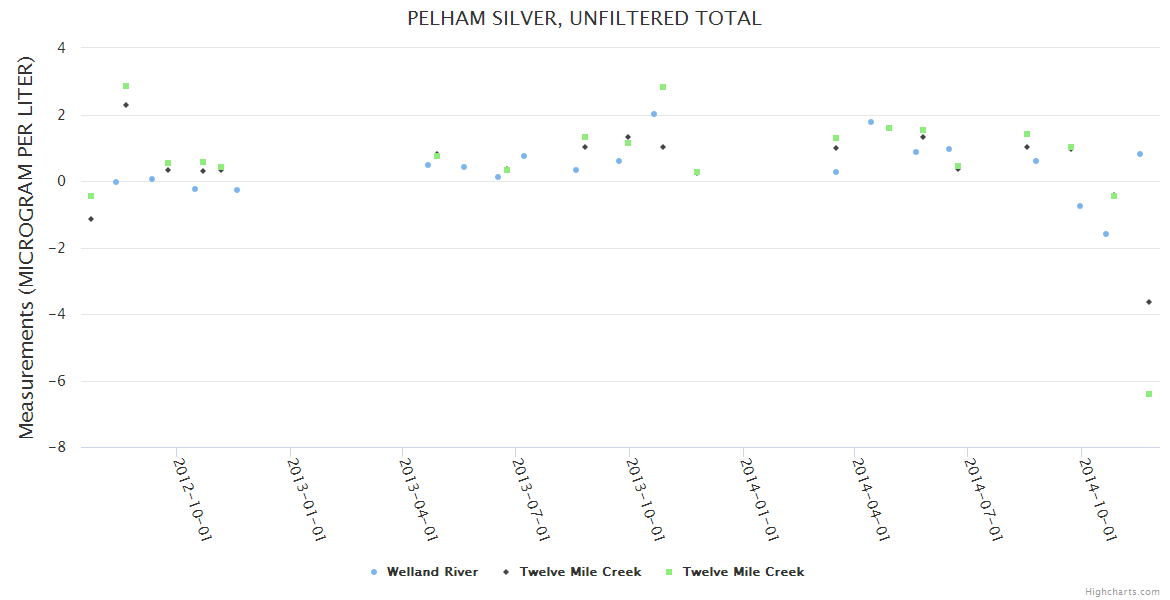The width and height of the screenshot is (1170, 600).
Task: Hide the green-square Twelve Mile Creek series label
Action: click(743, 572)
